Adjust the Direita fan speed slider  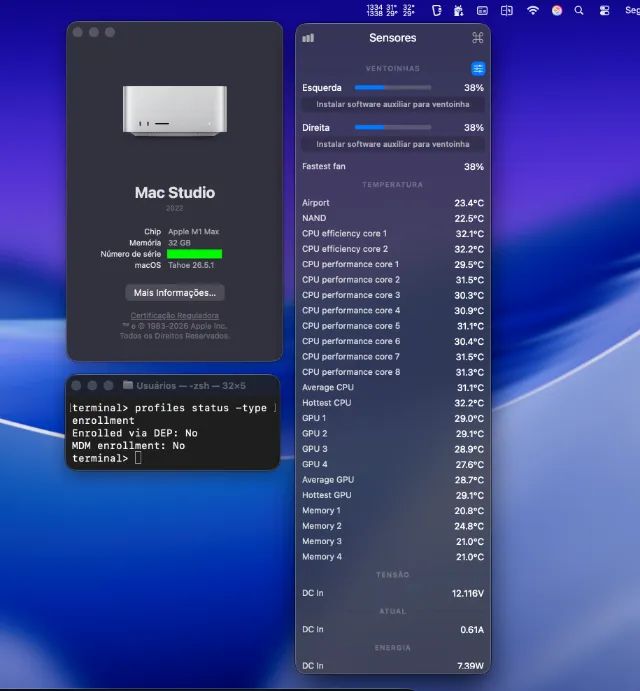pyautogui.click(x=393, y=127)
